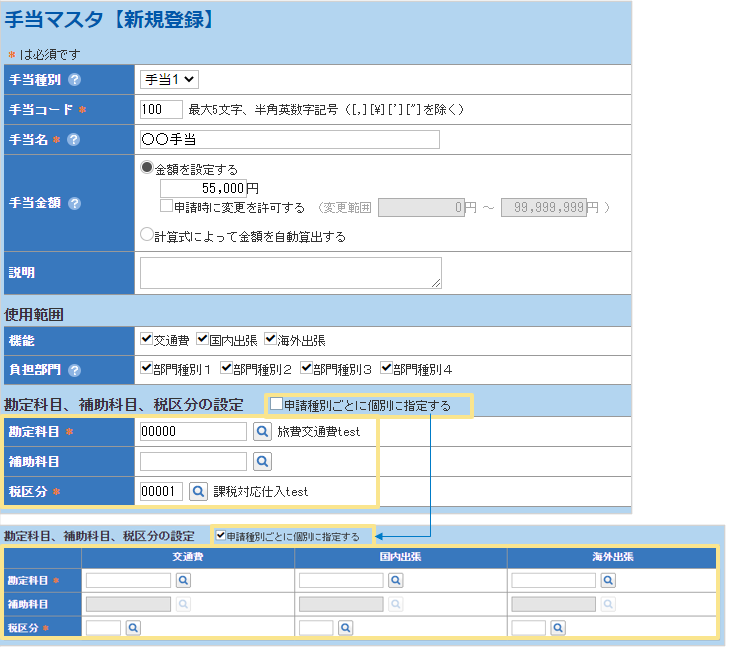Toggle 部門種別３ checkbox
Viewport: 729px width, 647px height.
click(306, 369)
